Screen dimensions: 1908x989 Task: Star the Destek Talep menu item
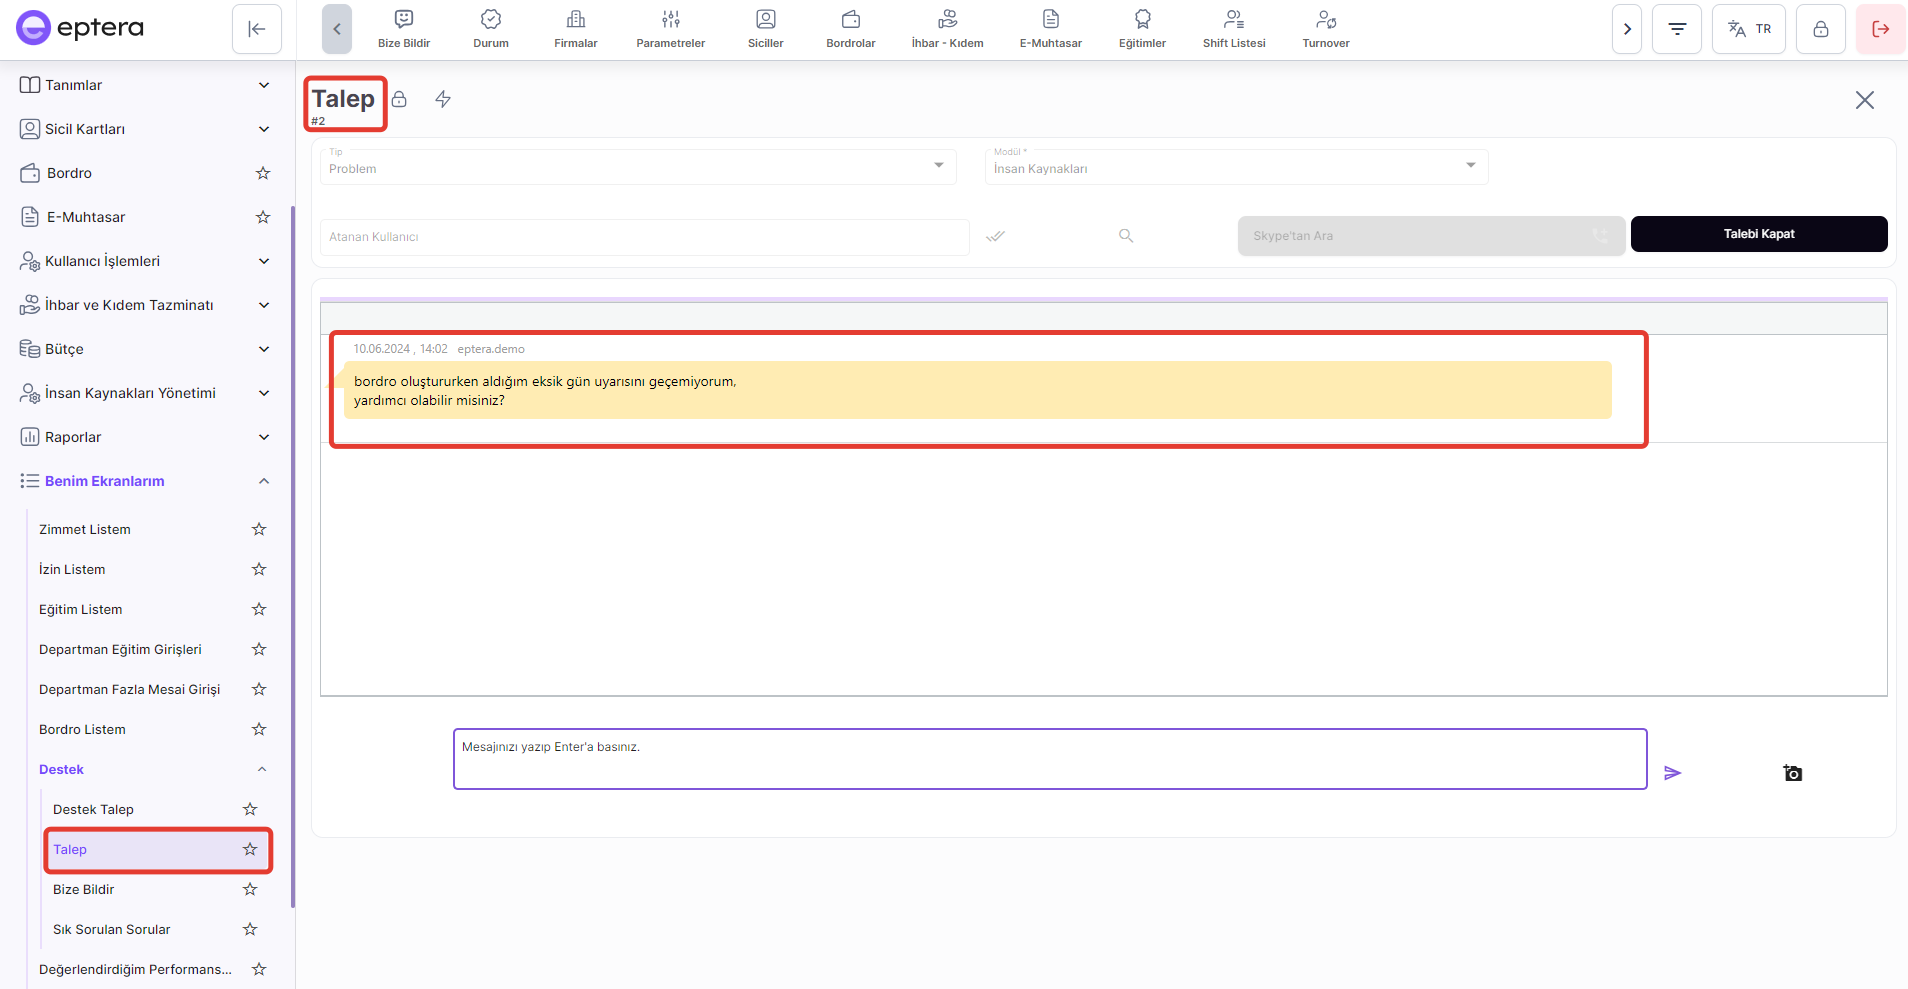250,809
